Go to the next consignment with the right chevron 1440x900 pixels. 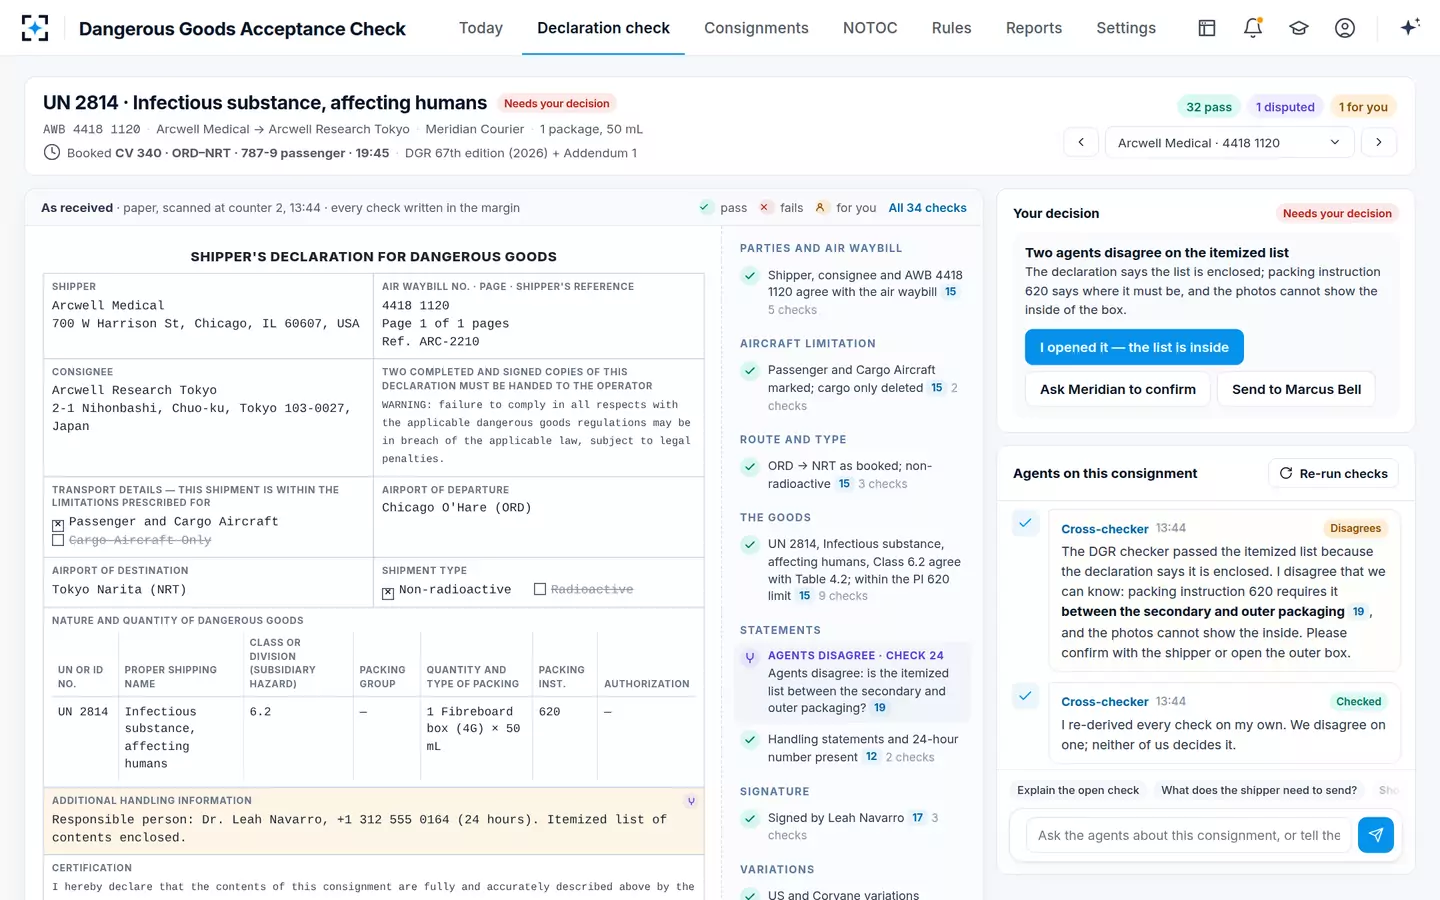[1379, 142]
